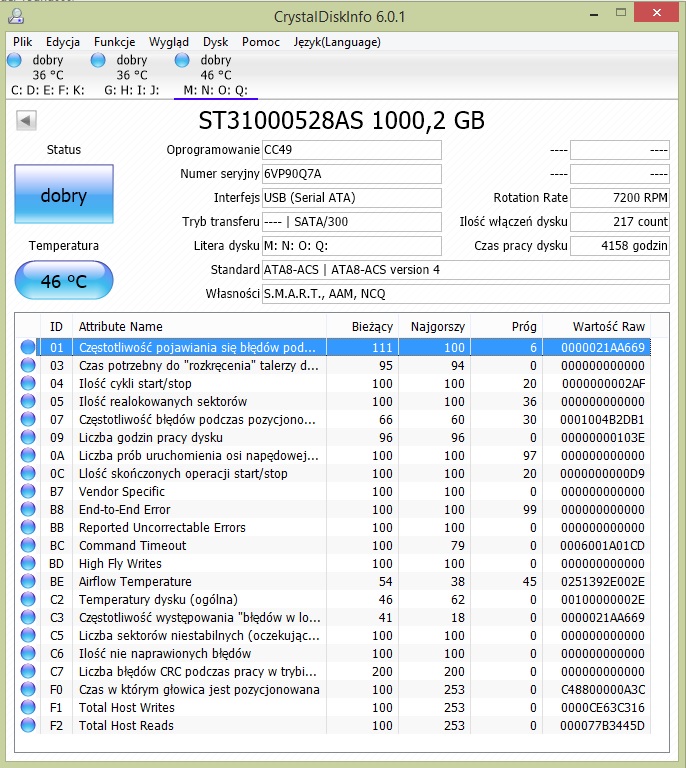Image resolution: width=686 pixels, height=768 pixels.
Task: Click status icon of attribute C6 row
Action: point(28,654)
